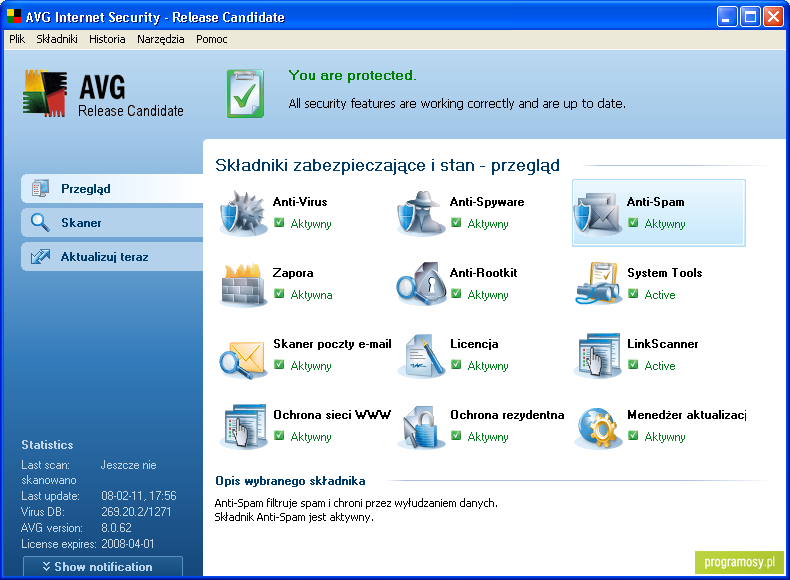Open the Ochrona sieci WWW icon
This screenshot has width=790, height=580.
[245, 426]
